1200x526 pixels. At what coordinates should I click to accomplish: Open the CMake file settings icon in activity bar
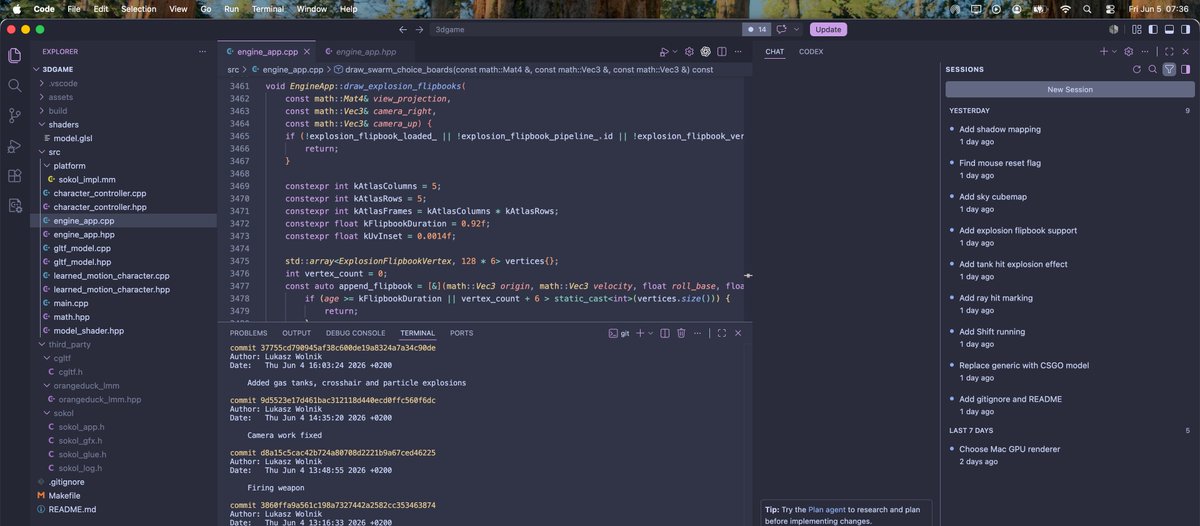point(14,205)
